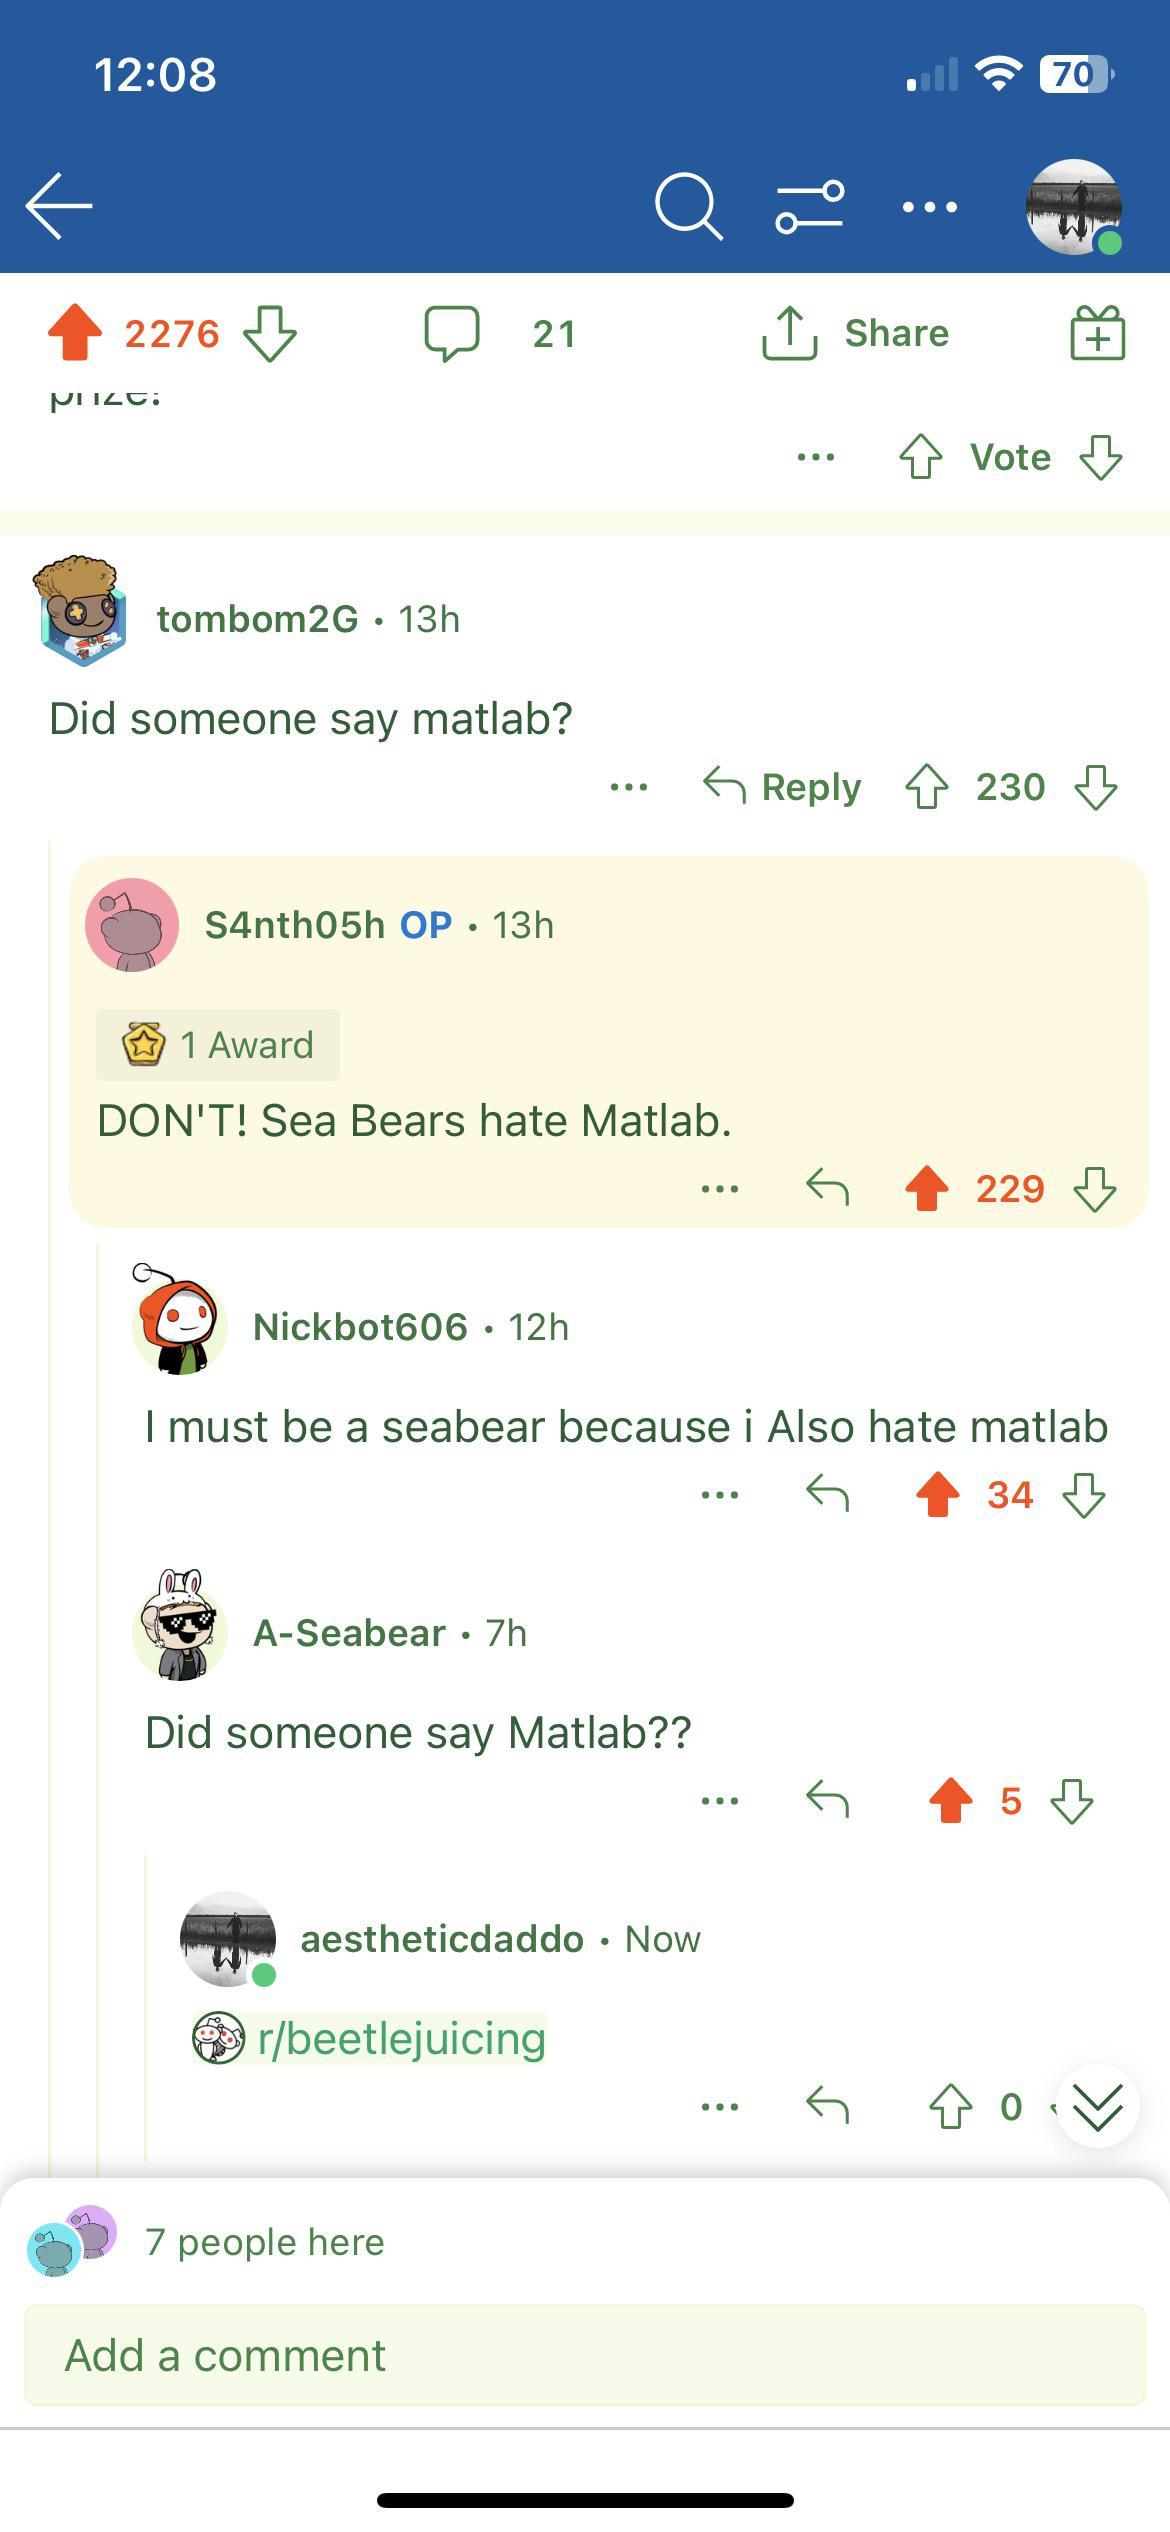Viewport: 1170px width, 2532px height.
Task: Open the search icon in the top bar
Action: pyautogui.click(x=689, y=206)
